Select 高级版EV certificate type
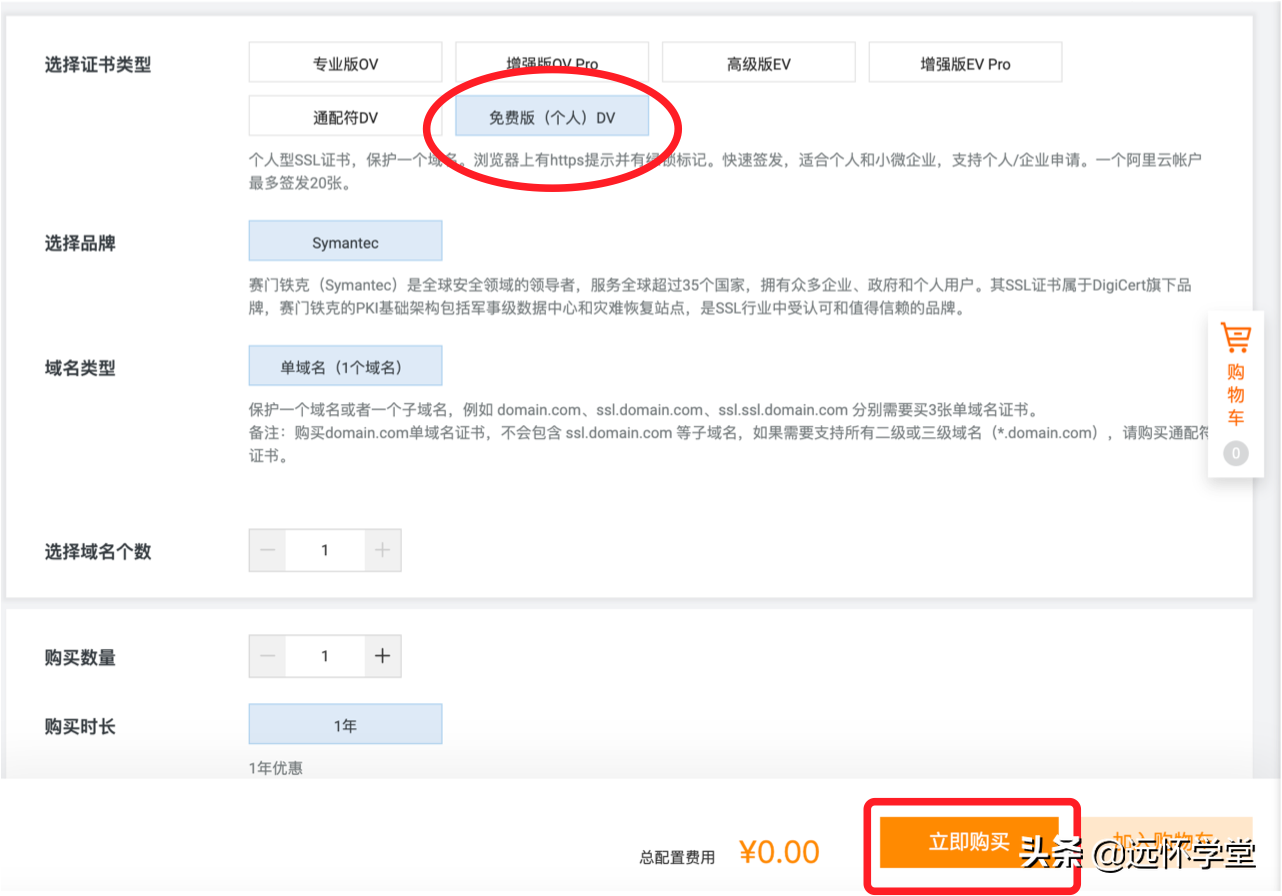The width and height of the screenshot is (1282, 896). pos(758,64)
